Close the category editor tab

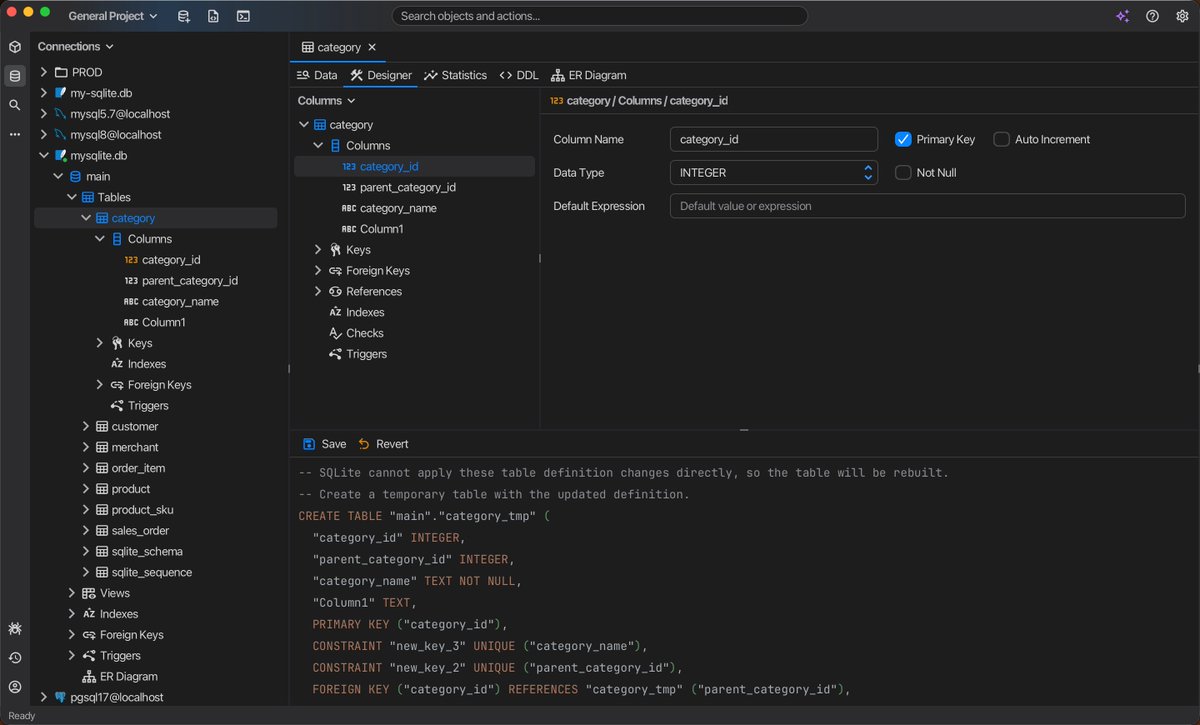pyautogui.click(x=372, y=47)
